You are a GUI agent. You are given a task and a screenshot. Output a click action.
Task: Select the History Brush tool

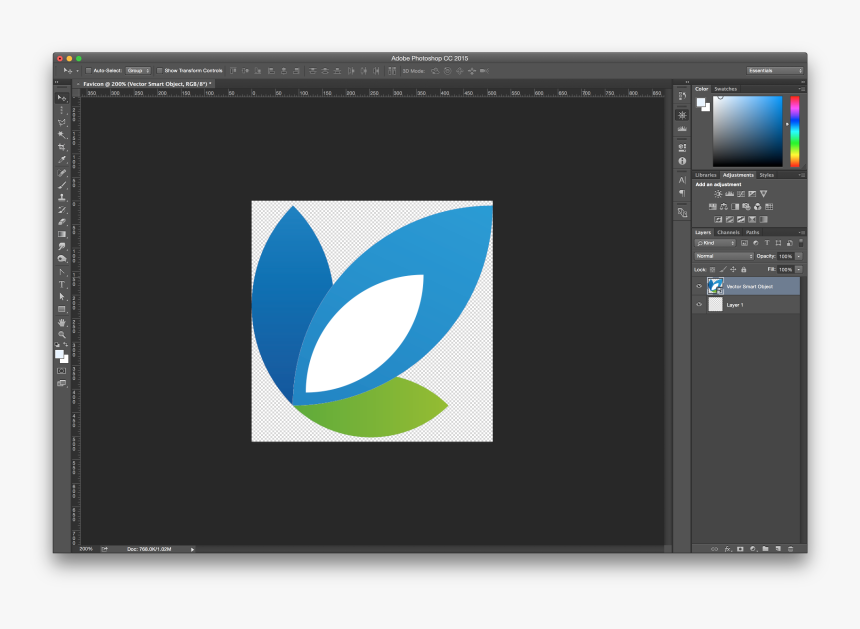pyautogui.click(x=62, y=209)
